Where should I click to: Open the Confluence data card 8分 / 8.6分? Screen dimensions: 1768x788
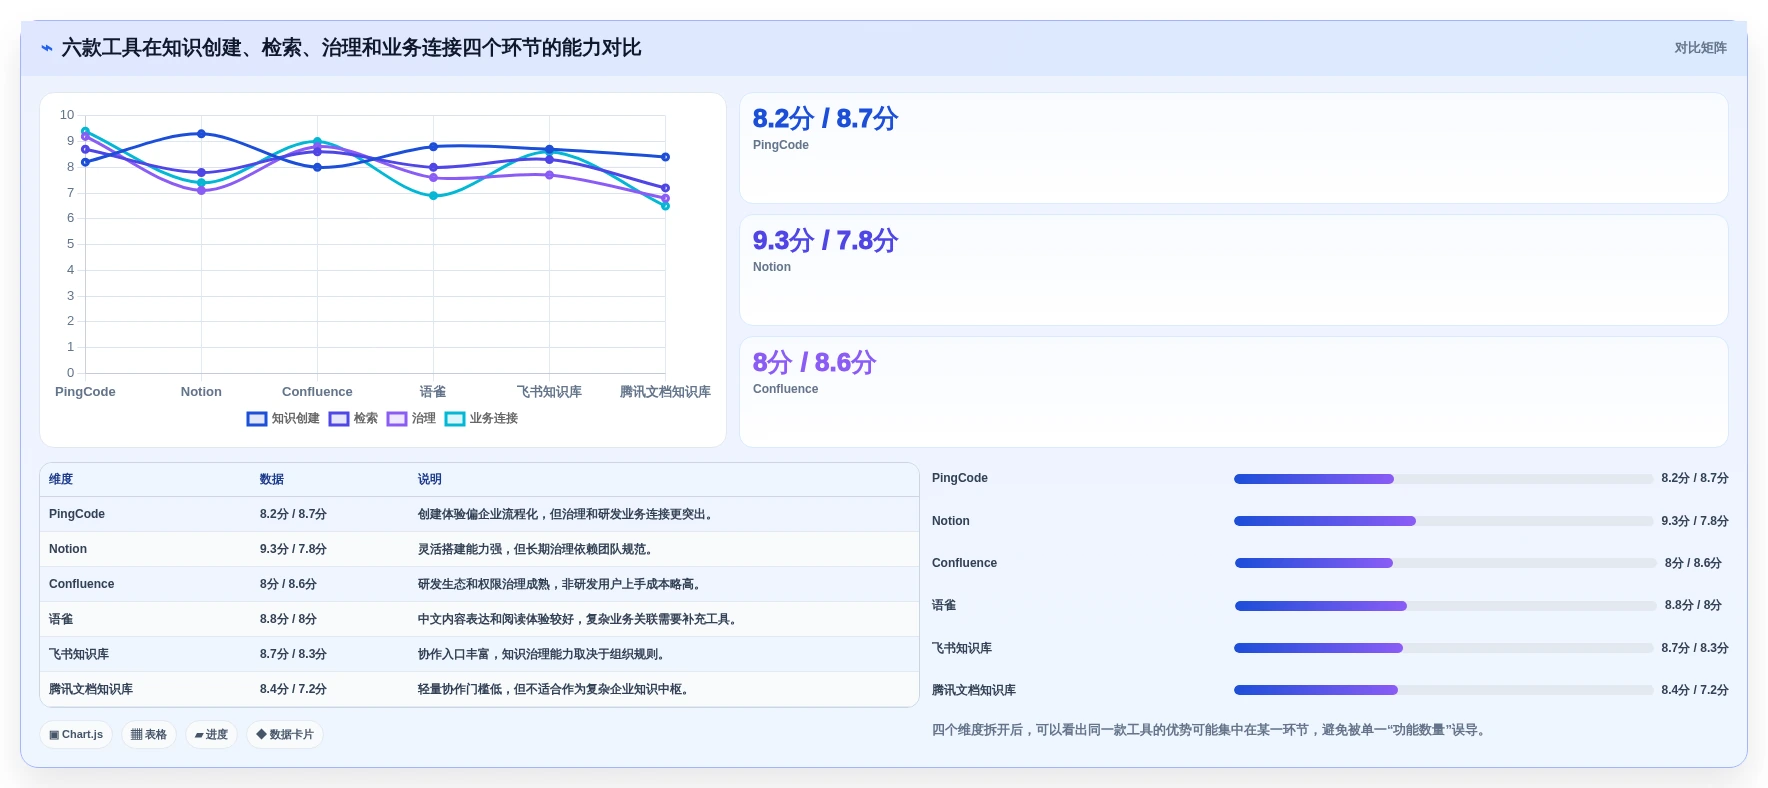coord(1233,392)
